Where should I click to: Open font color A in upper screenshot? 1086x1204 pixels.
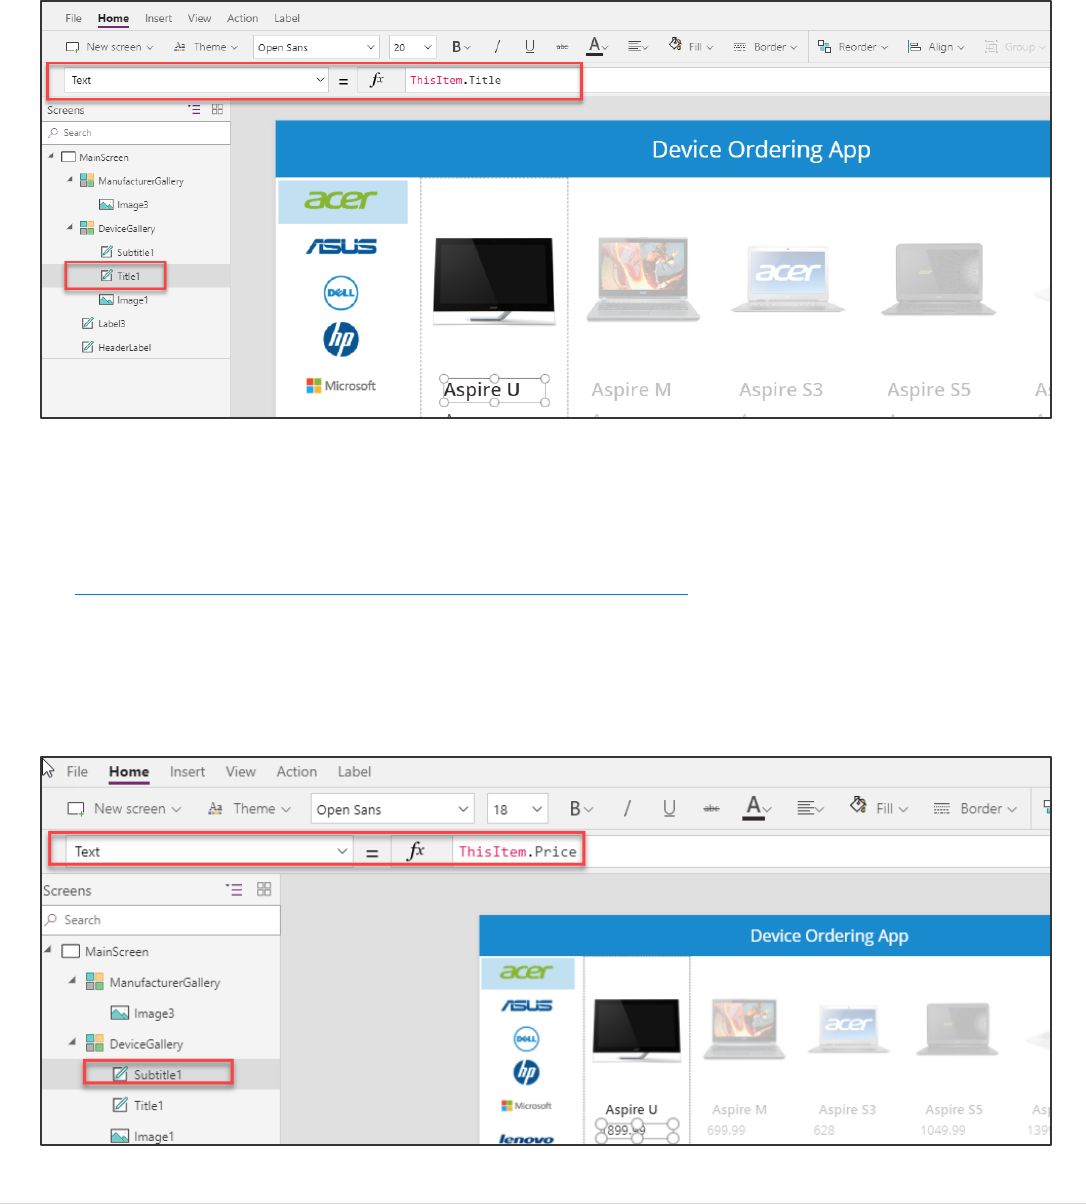coord(597,47)
